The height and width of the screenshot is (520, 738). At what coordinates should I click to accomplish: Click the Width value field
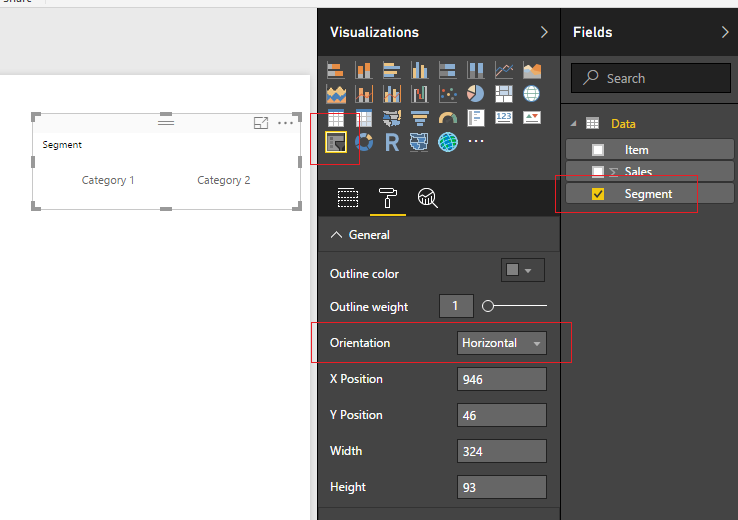click(502, 451)
